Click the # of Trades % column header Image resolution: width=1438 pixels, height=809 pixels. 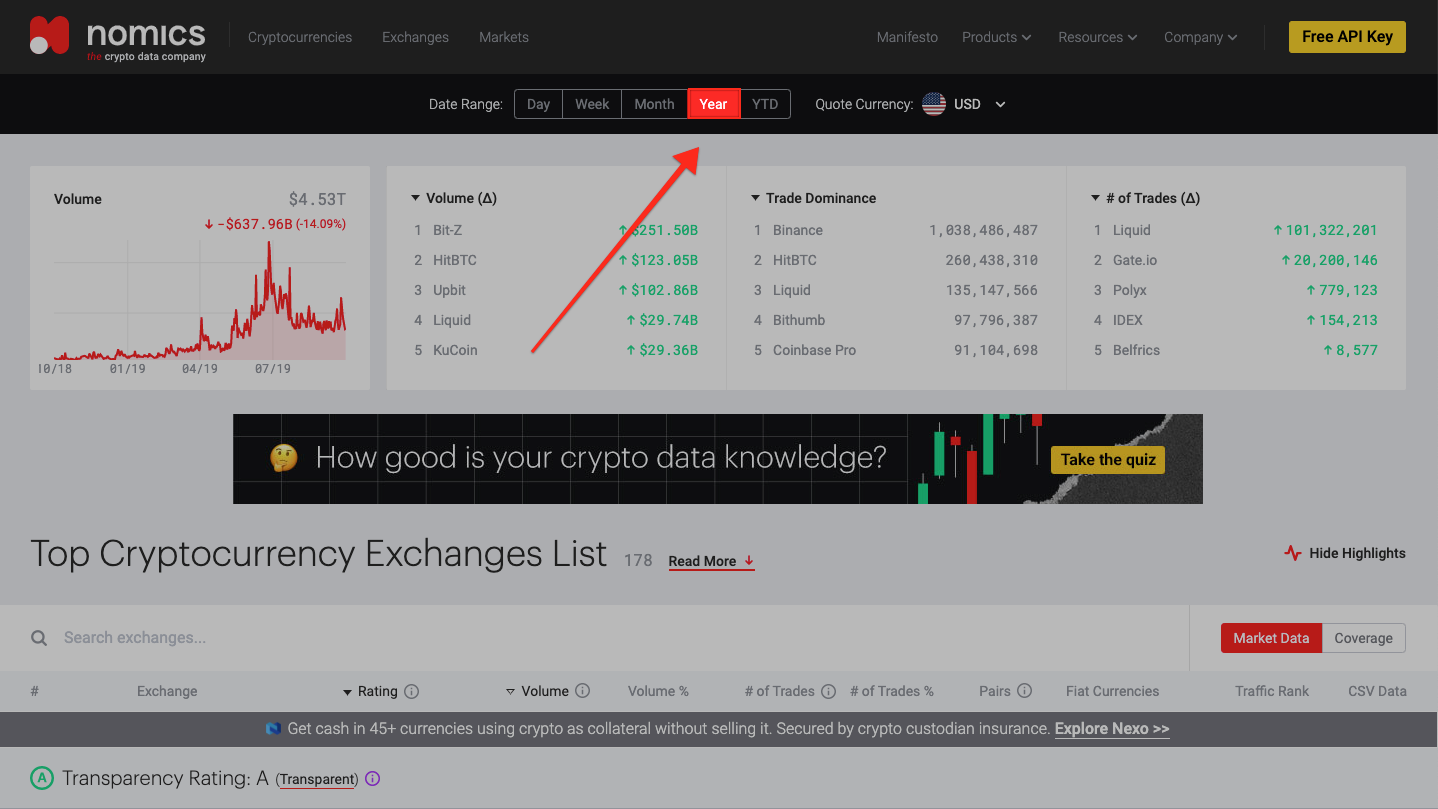point(891,691)
